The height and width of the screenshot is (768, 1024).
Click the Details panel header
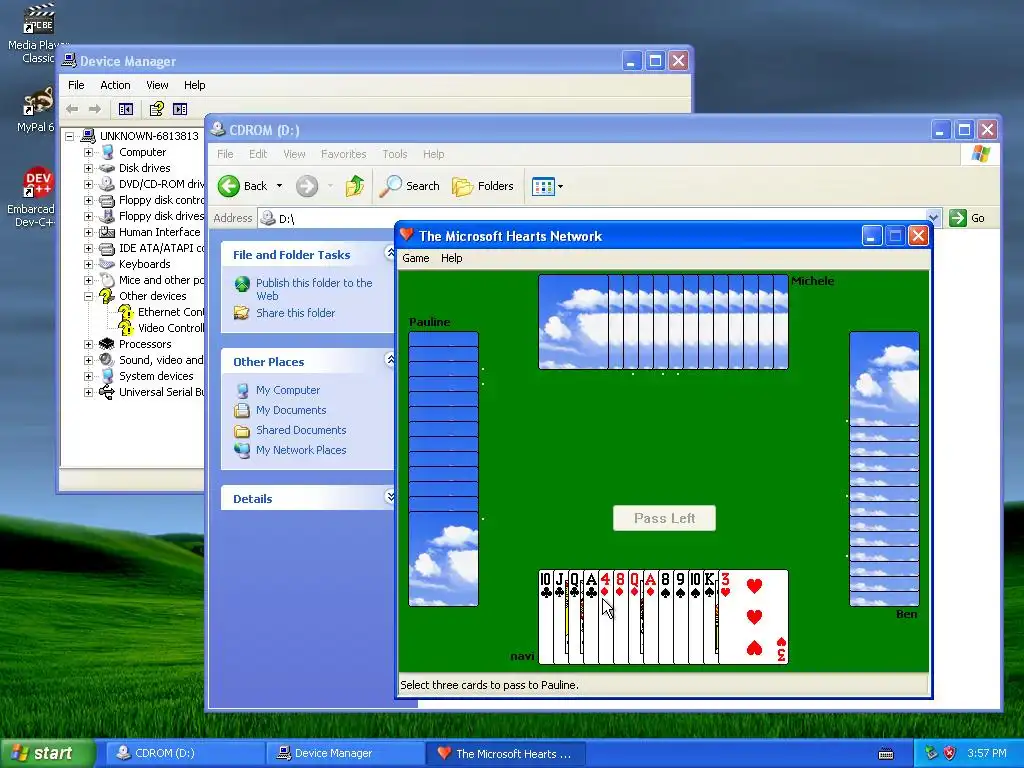[x=308, y=498]
